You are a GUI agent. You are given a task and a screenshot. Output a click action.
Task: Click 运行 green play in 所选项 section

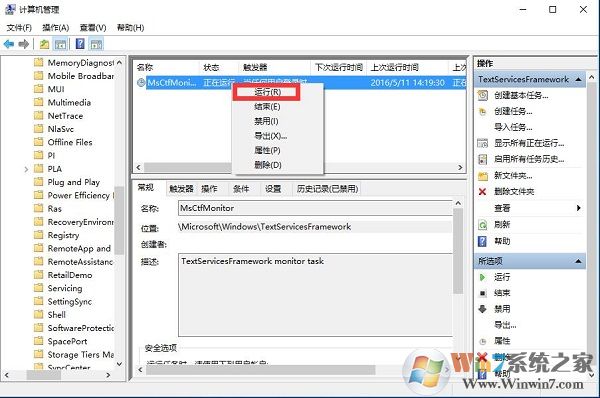(502, 277)
